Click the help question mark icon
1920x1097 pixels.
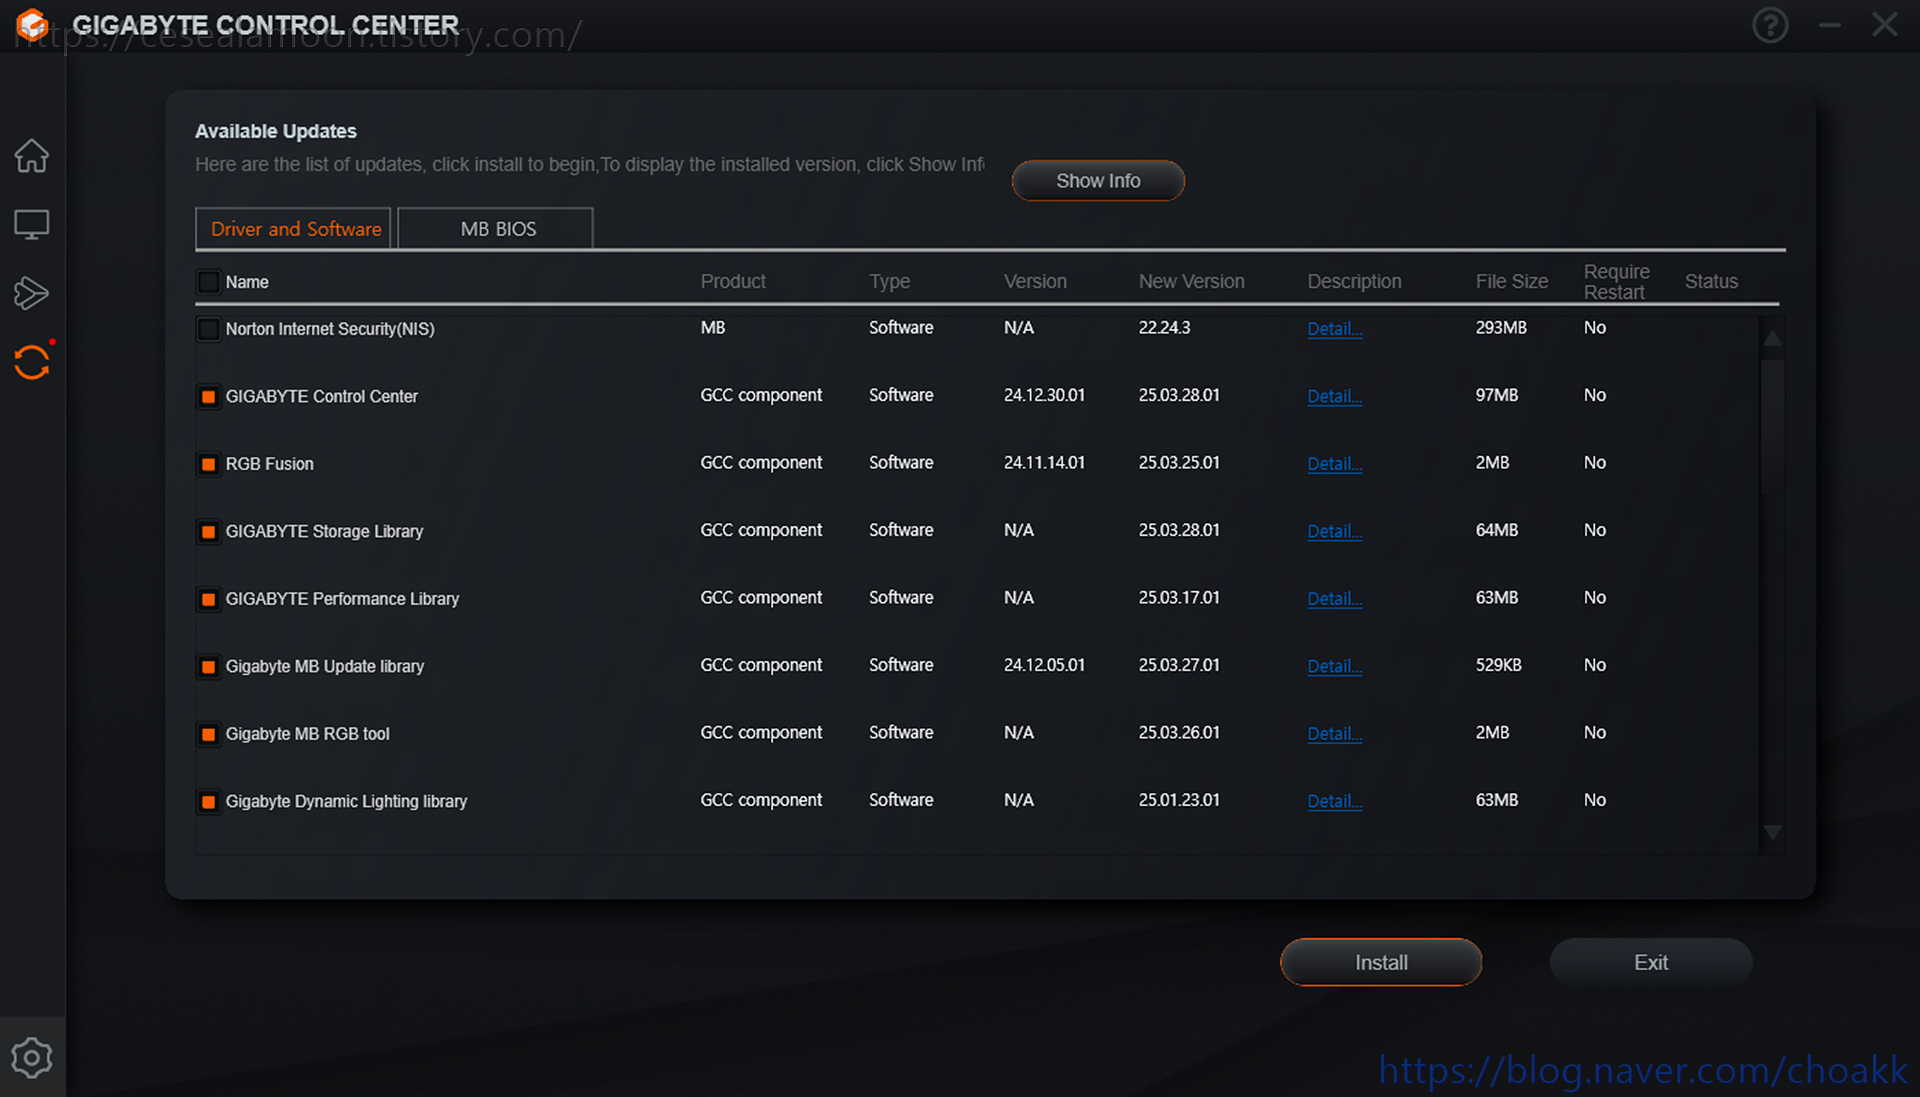tap(1770, 25)
